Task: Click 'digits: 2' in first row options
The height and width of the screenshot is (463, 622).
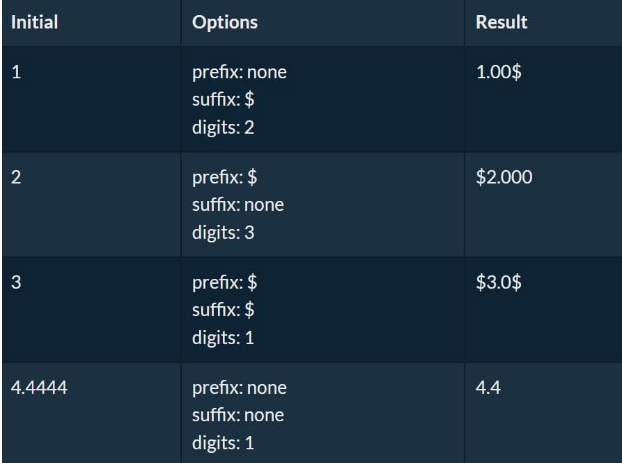Action: (x=223, y=128)
